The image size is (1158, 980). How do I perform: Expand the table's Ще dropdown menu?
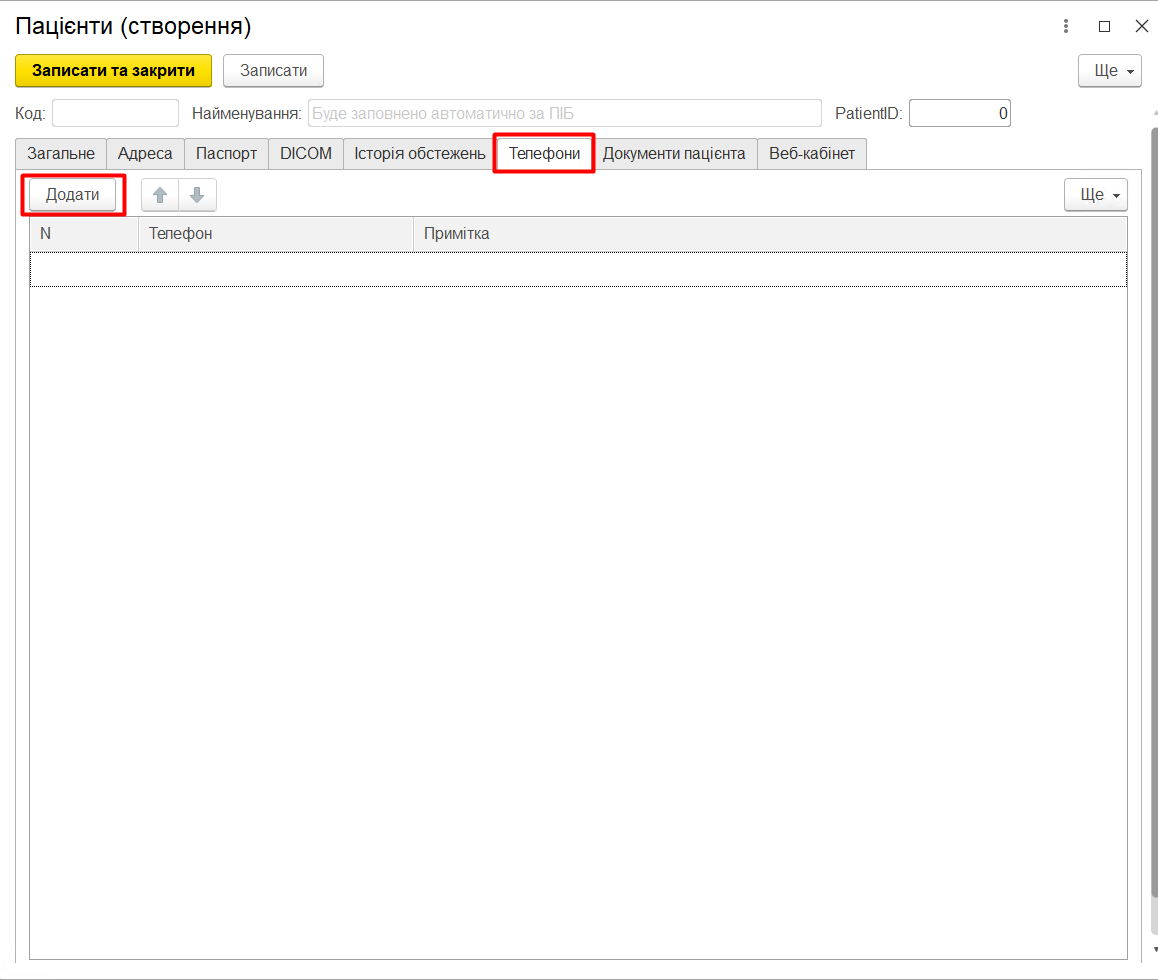pyautogui.click(x=1095, y=195)
